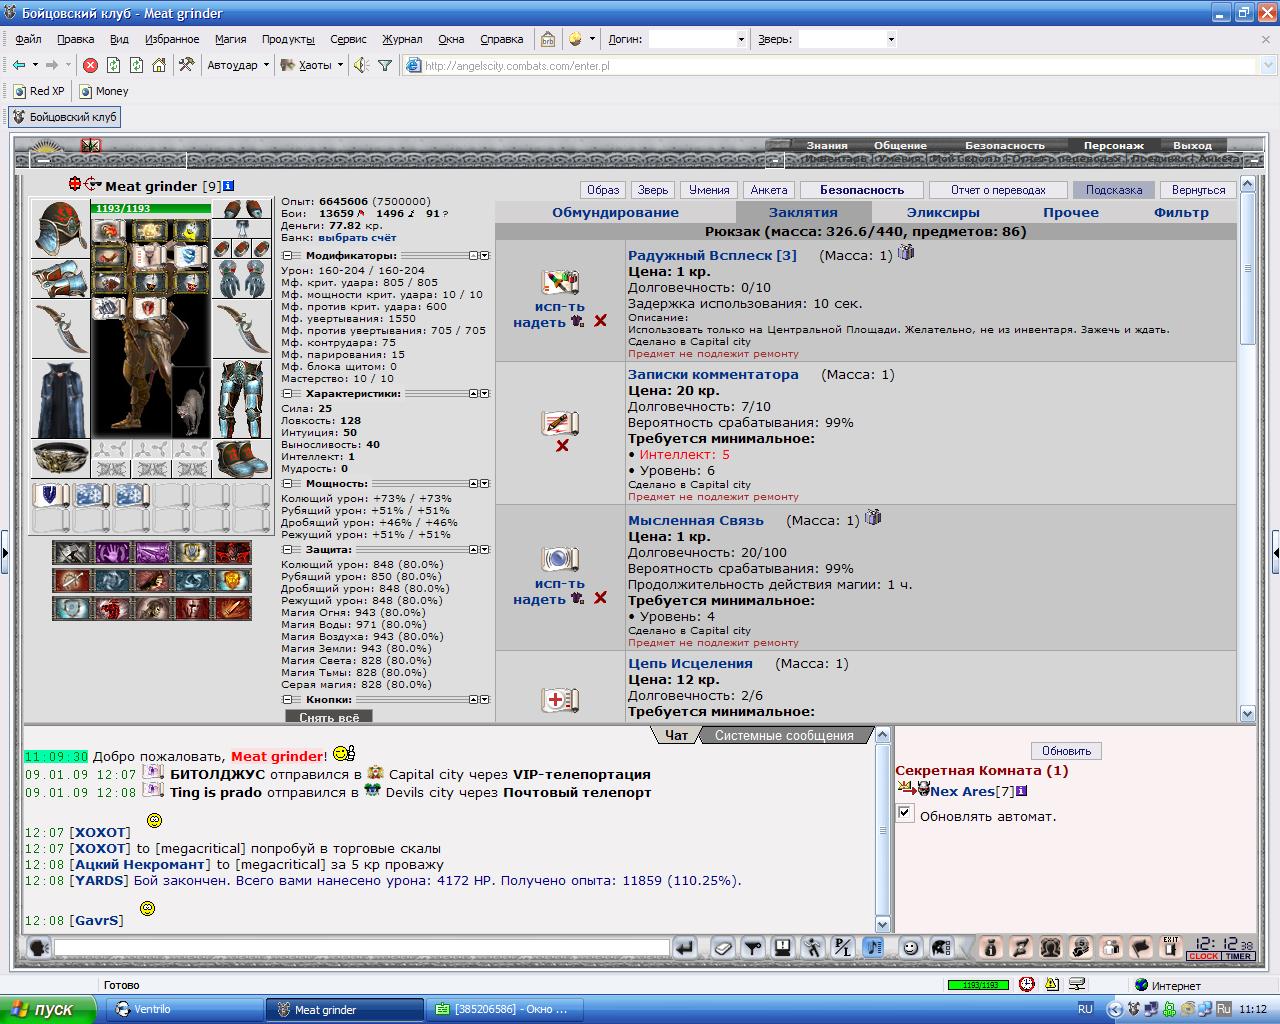Image resolution: width=1280 pixels, height=1024 pixels.
Task: Click the home page toolbar icon
Action: 159,65
